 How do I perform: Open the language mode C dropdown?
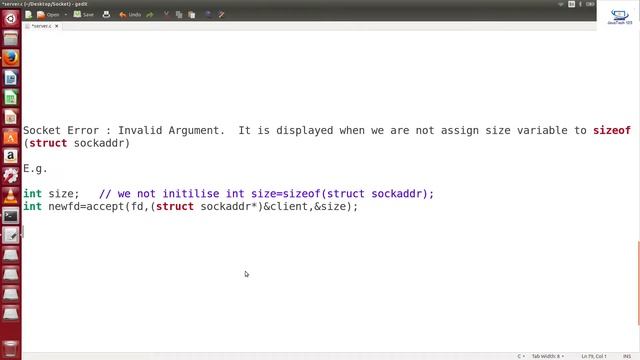521,356
